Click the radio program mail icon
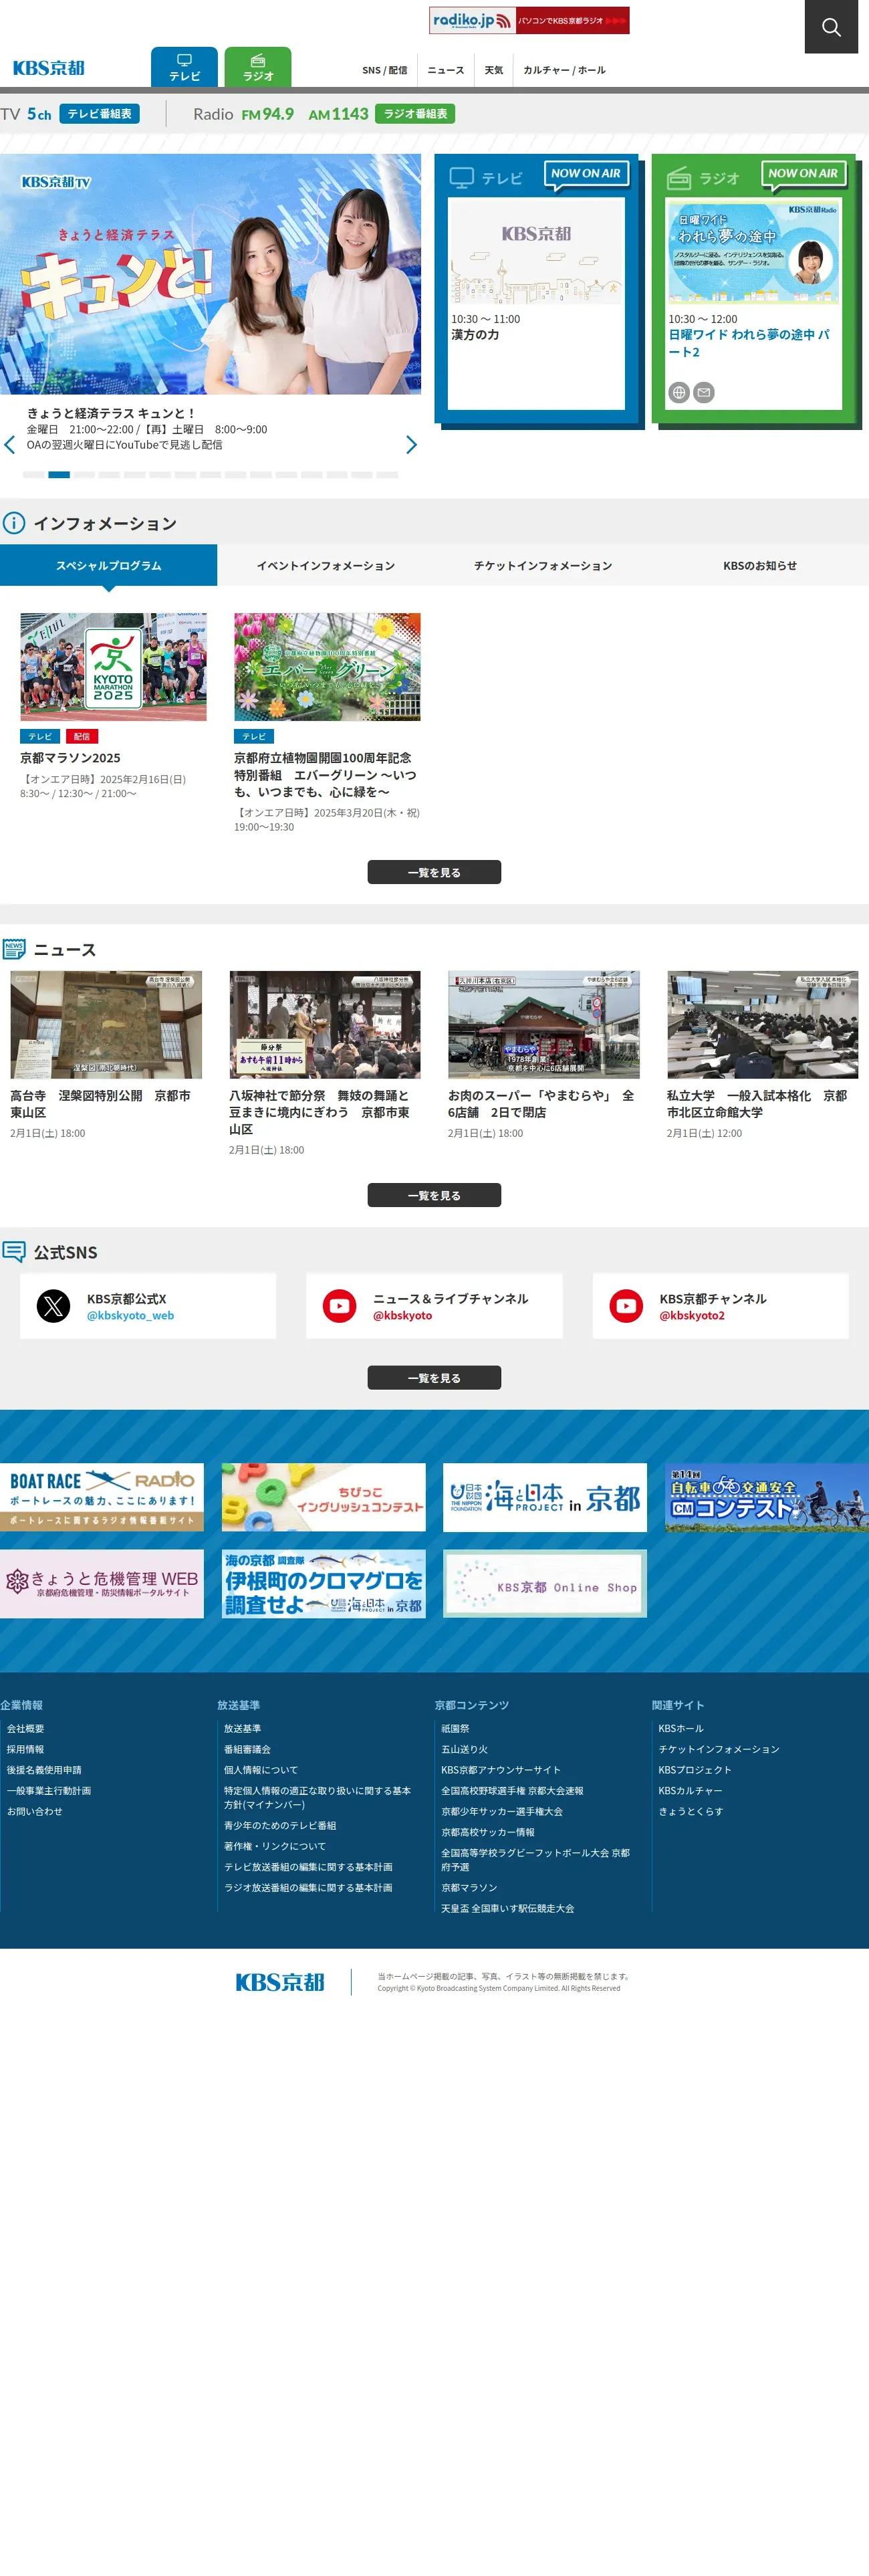The width and height of the screenshot is (869, 2576). (x=704, y=392)
